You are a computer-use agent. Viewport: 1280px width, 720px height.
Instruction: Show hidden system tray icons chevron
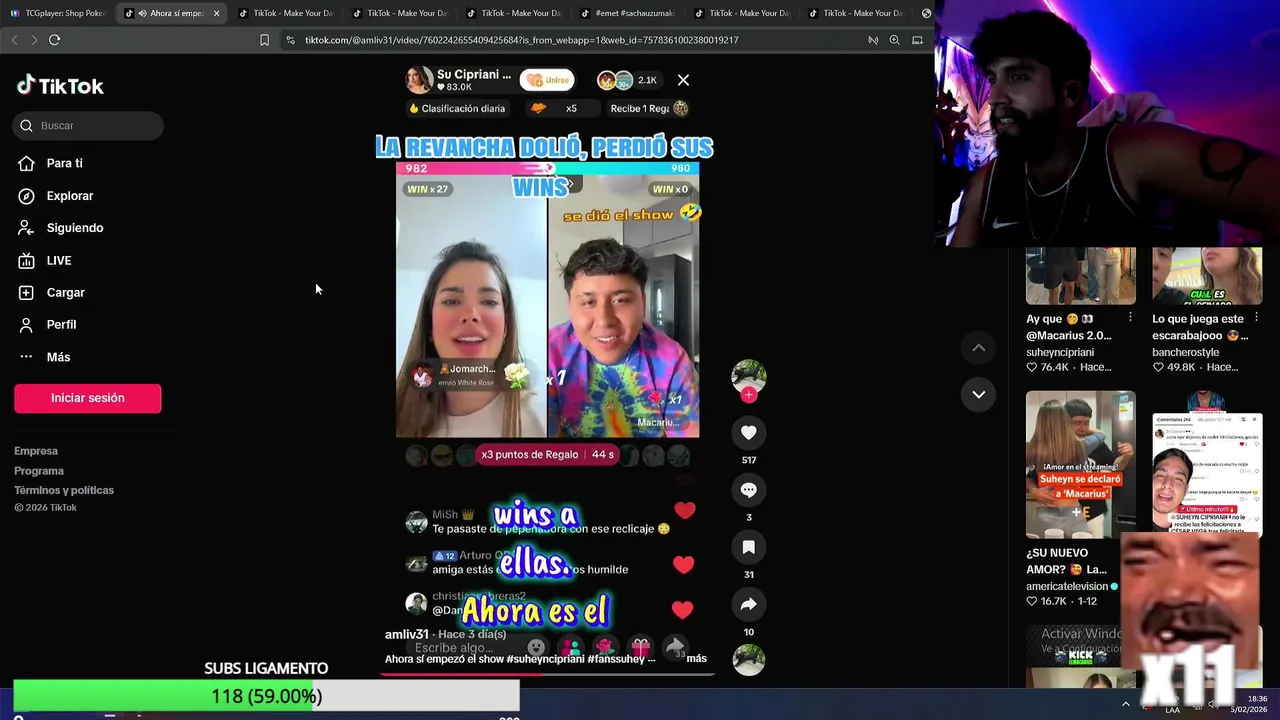coord(1125,704)
